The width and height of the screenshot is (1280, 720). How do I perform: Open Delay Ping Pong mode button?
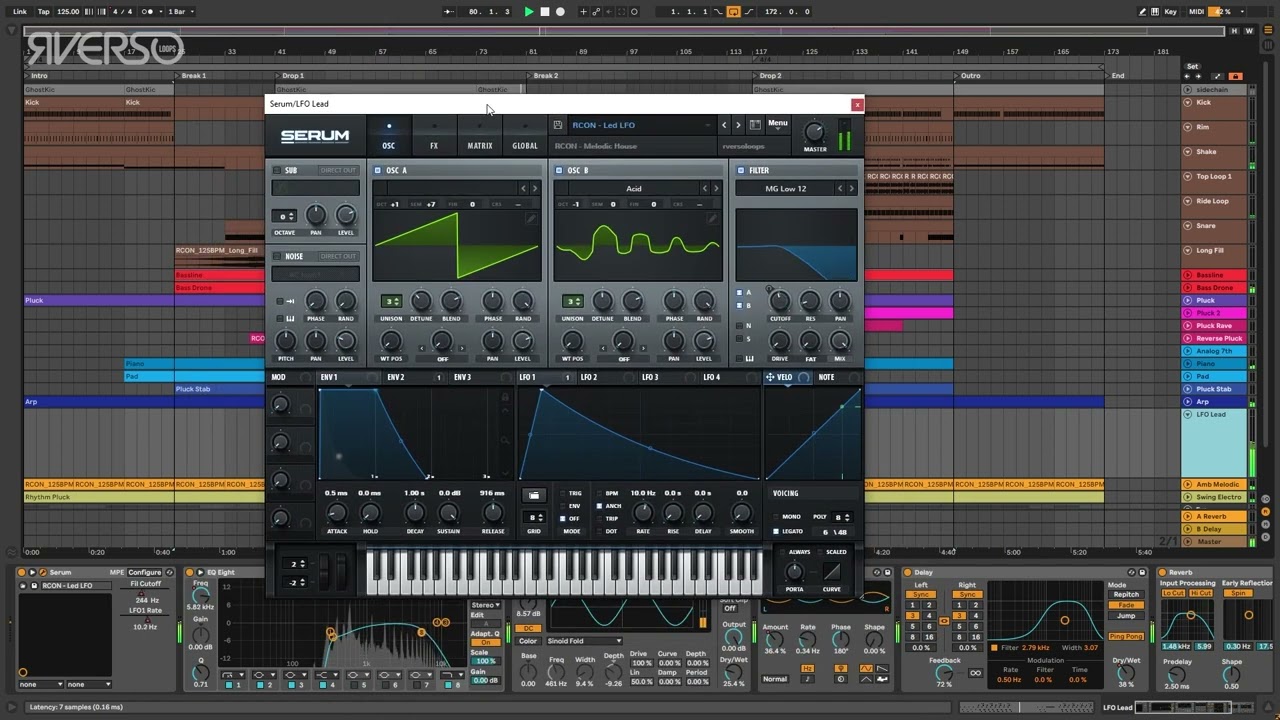1126,636
